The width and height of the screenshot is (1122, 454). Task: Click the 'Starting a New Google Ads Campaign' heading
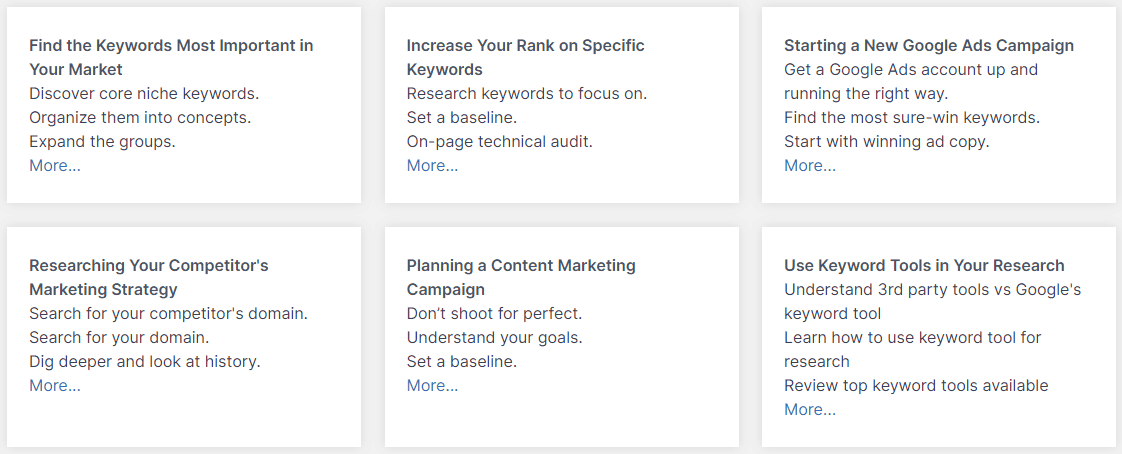pos(929,46)
